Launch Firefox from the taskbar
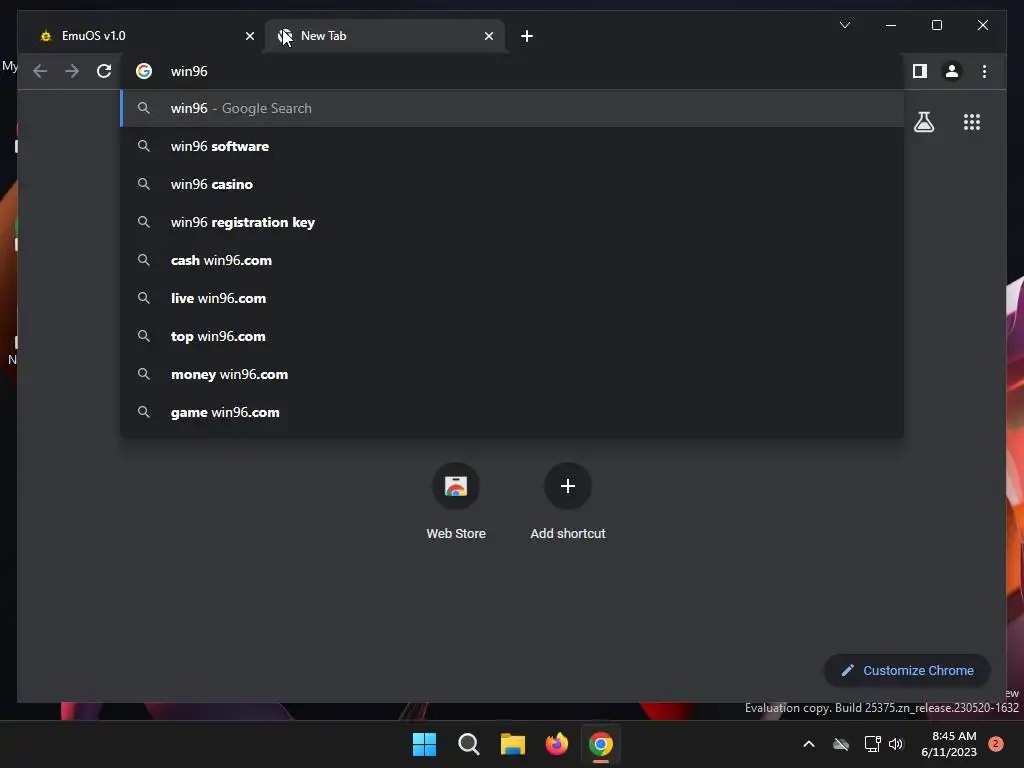This screenshot has width=1024, height=768. pos(556,744)
